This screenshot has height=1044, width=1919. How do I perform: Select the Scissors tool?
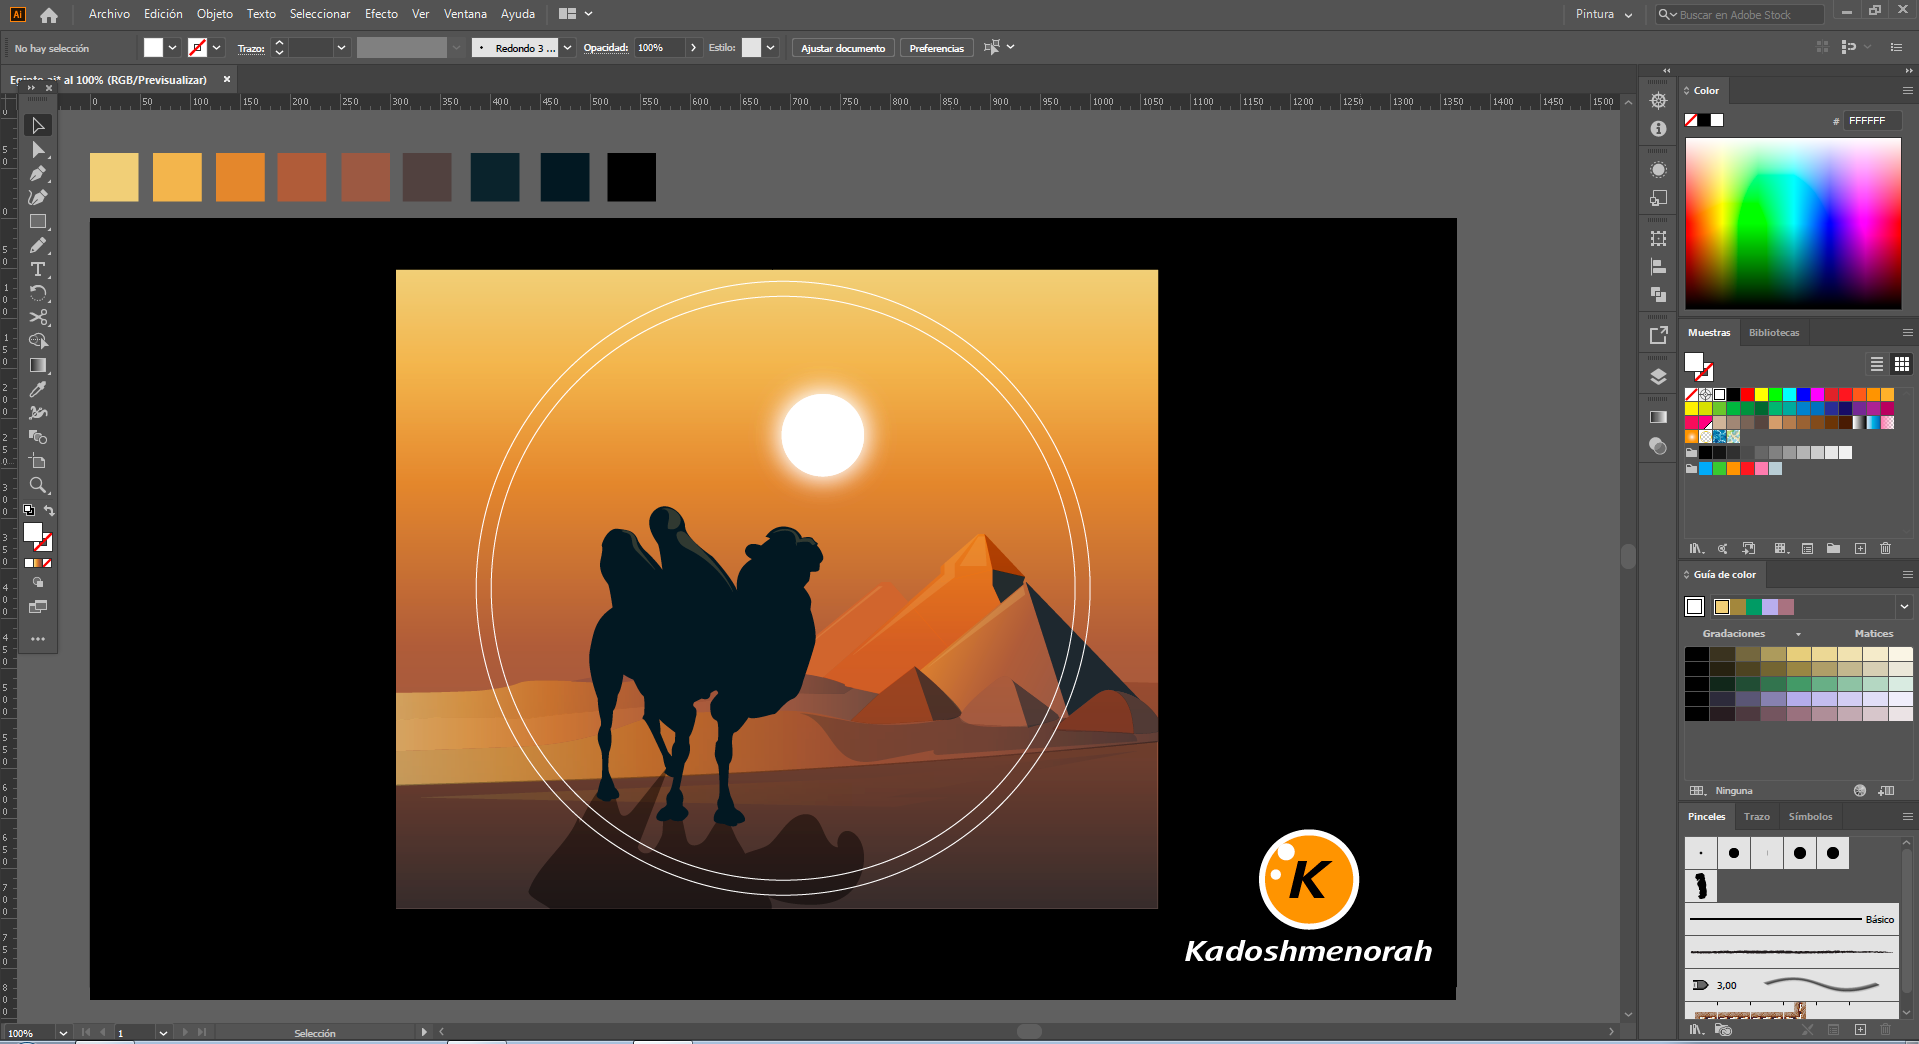pos(38,317)
